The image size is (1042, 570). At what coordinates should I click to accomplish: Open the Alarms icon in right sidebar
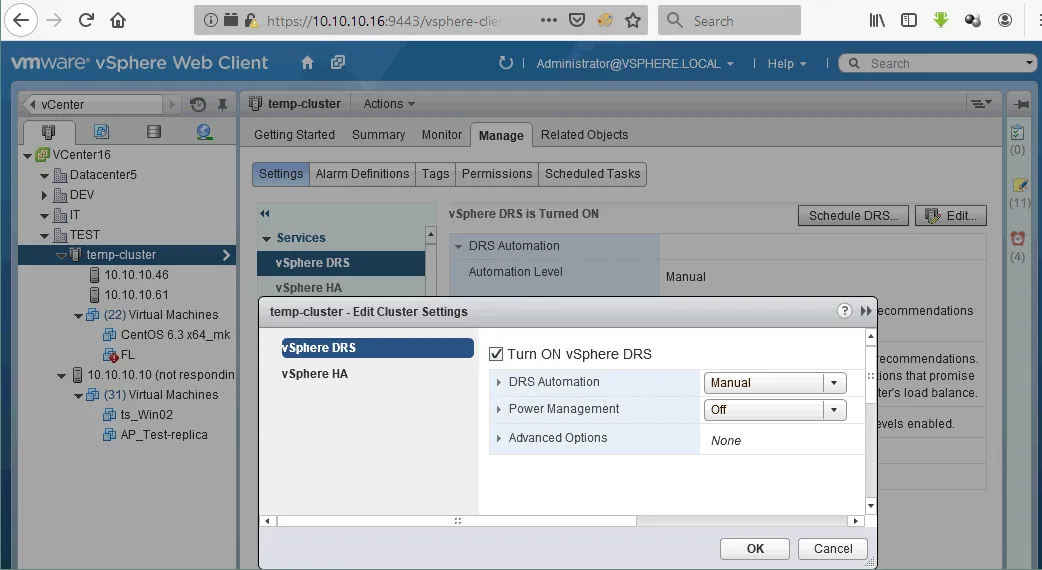click(1018, 239)
